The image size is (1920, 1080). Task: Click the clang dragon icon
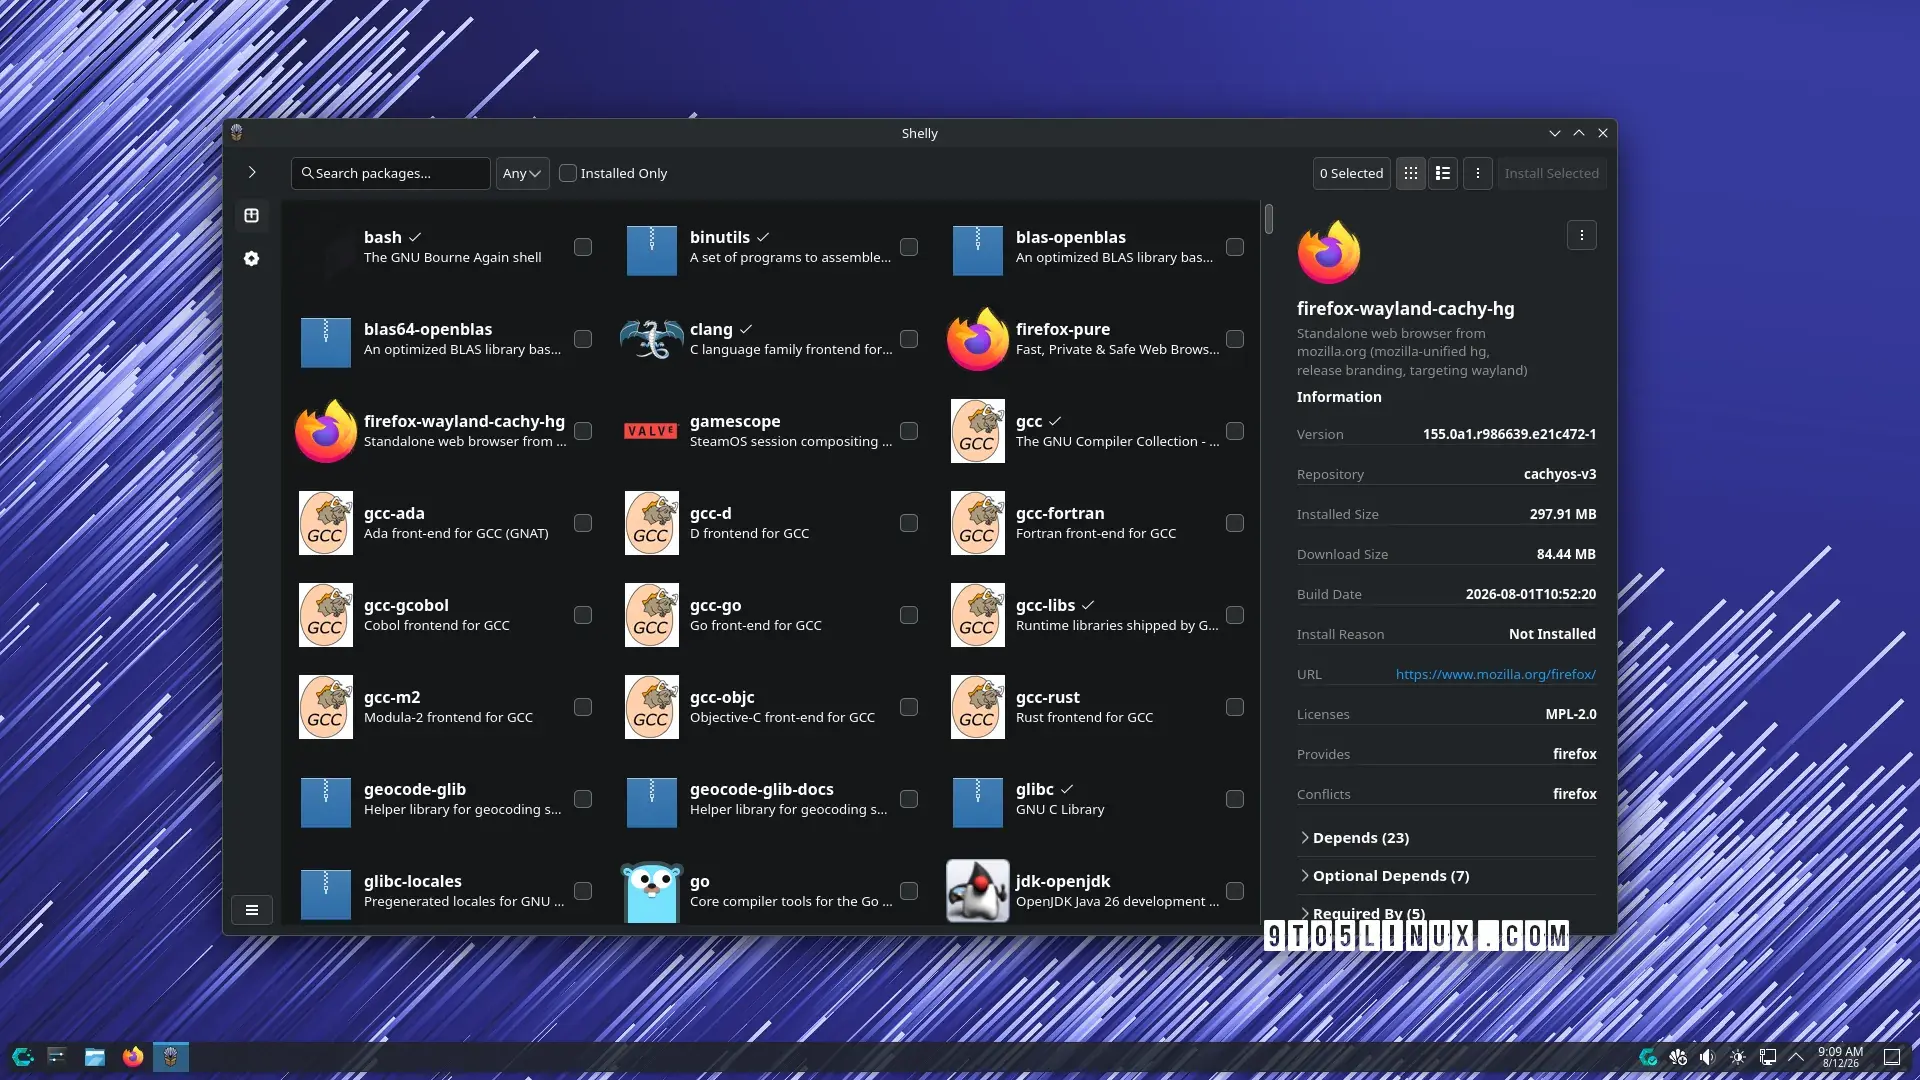tap(652, 340)
